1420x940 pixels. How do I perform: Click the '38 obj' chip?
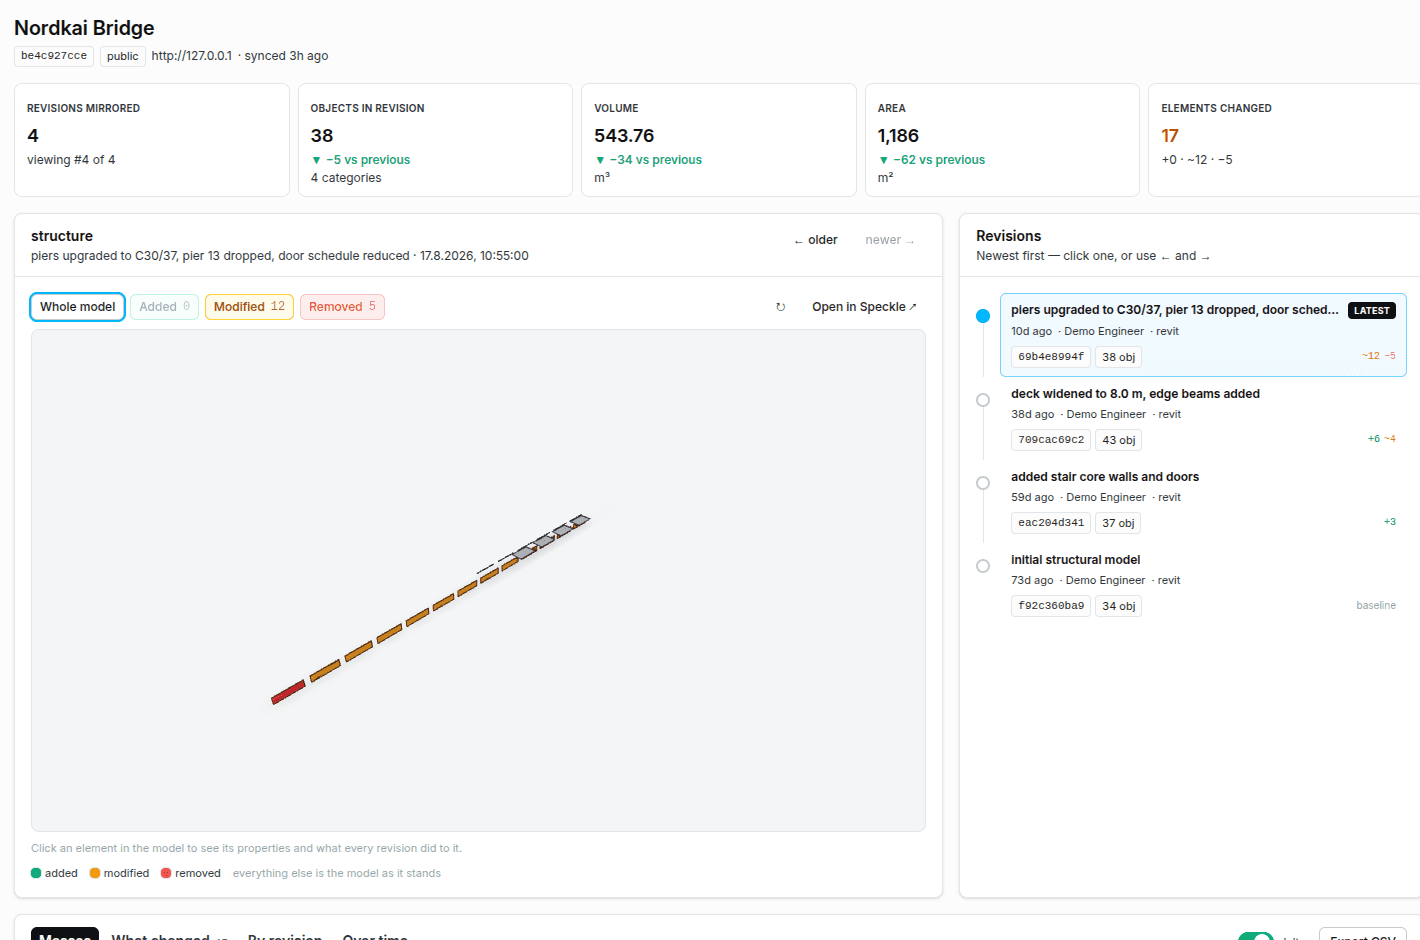coord(1118,357)
